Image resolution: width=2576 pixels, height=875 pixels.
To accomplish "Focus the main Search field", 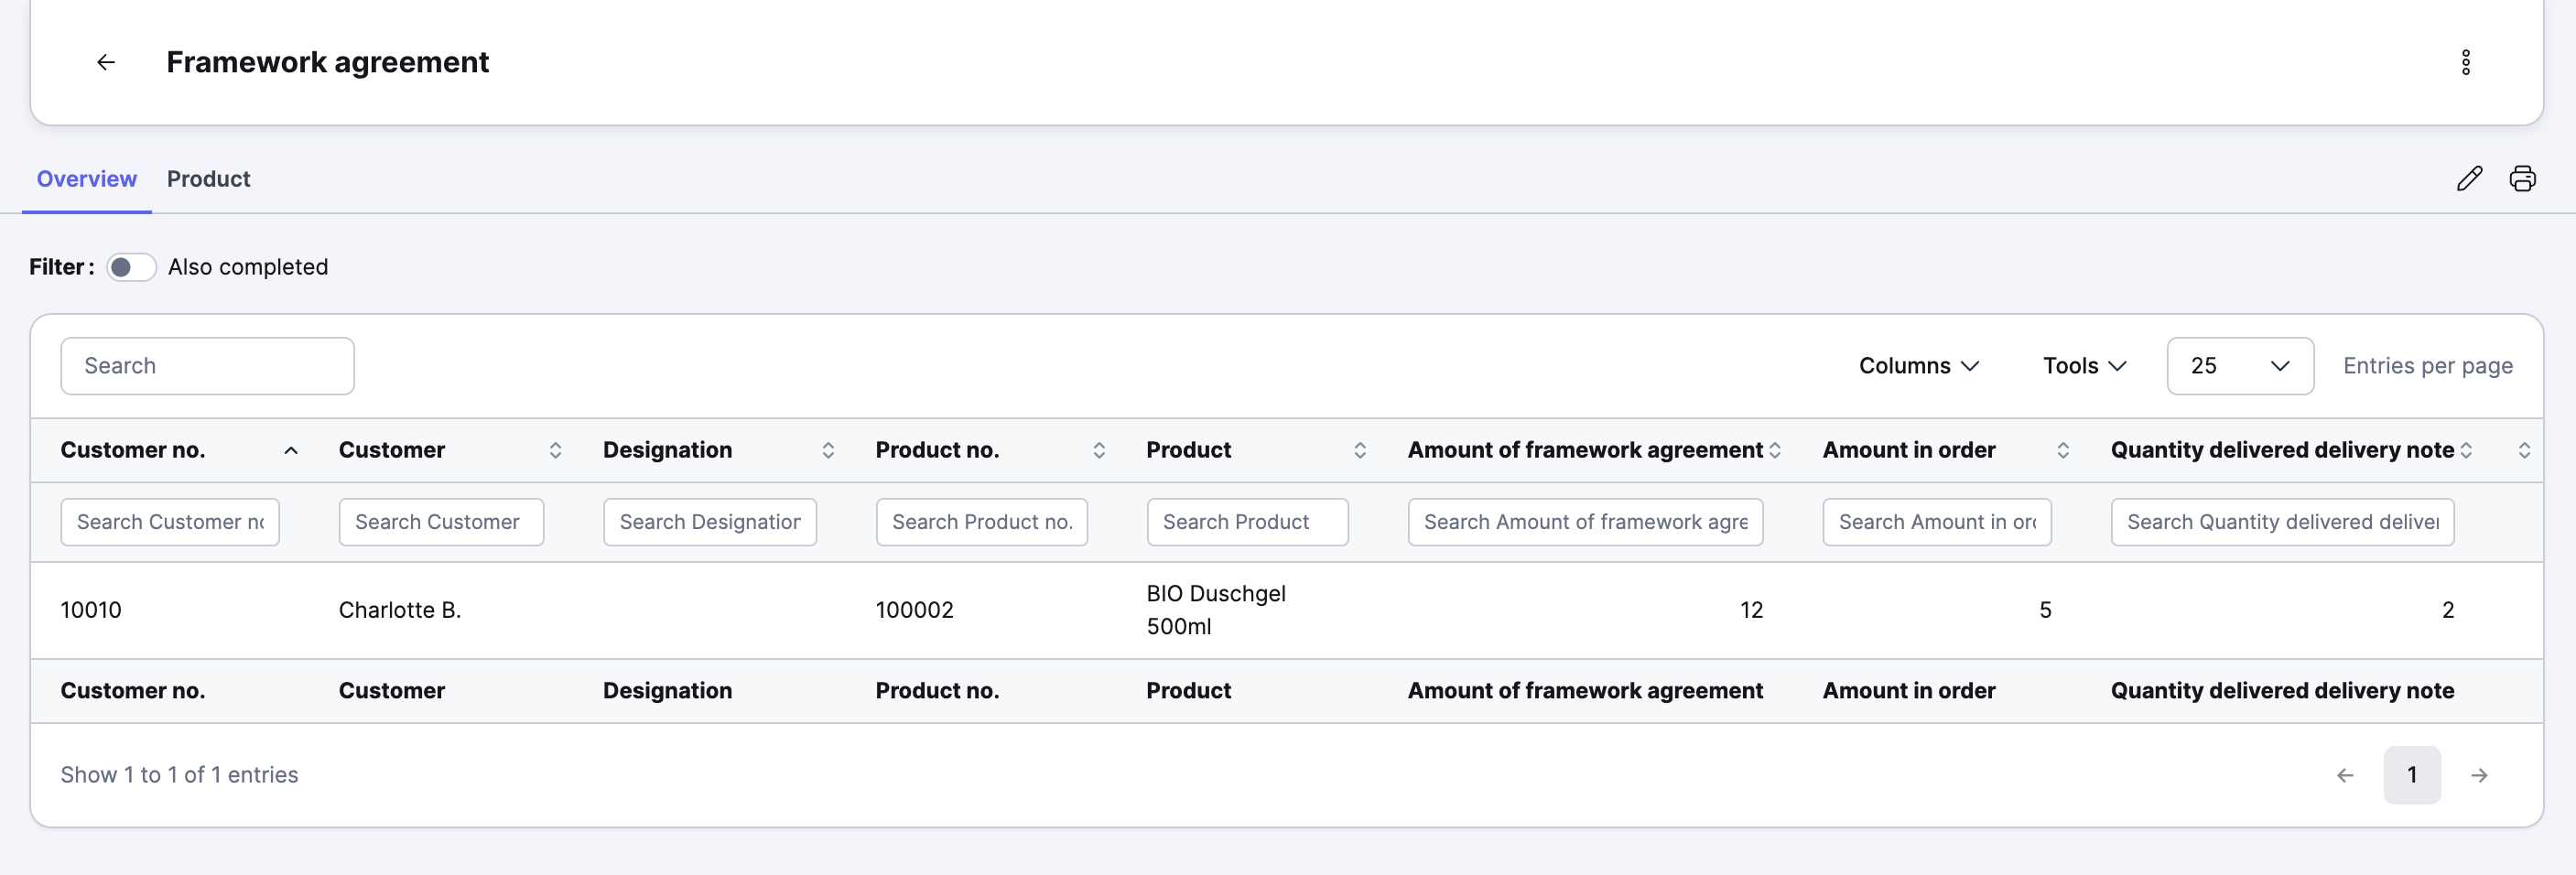I will 207,366.
